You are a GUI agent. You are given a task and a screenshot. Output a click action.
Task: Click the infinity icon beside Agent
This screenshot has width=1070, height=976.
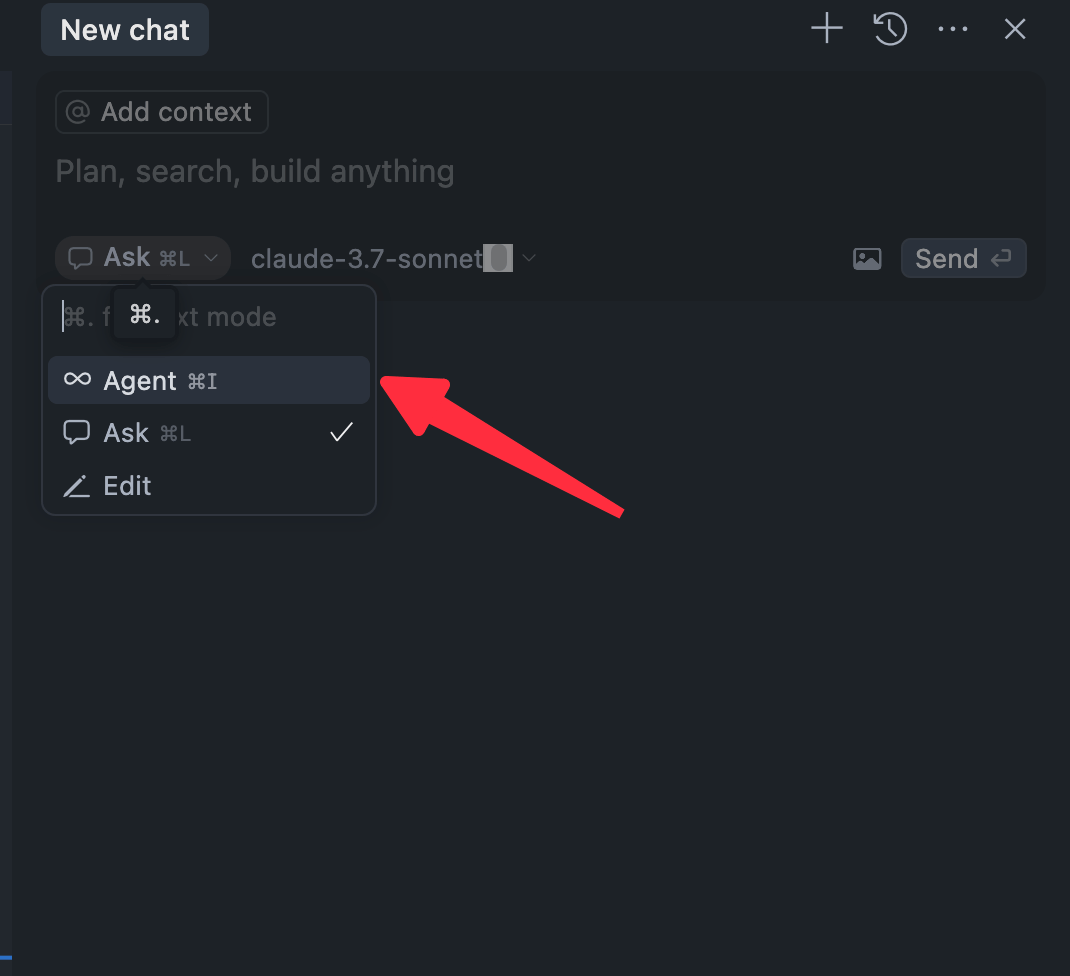[x=77, y=380]
